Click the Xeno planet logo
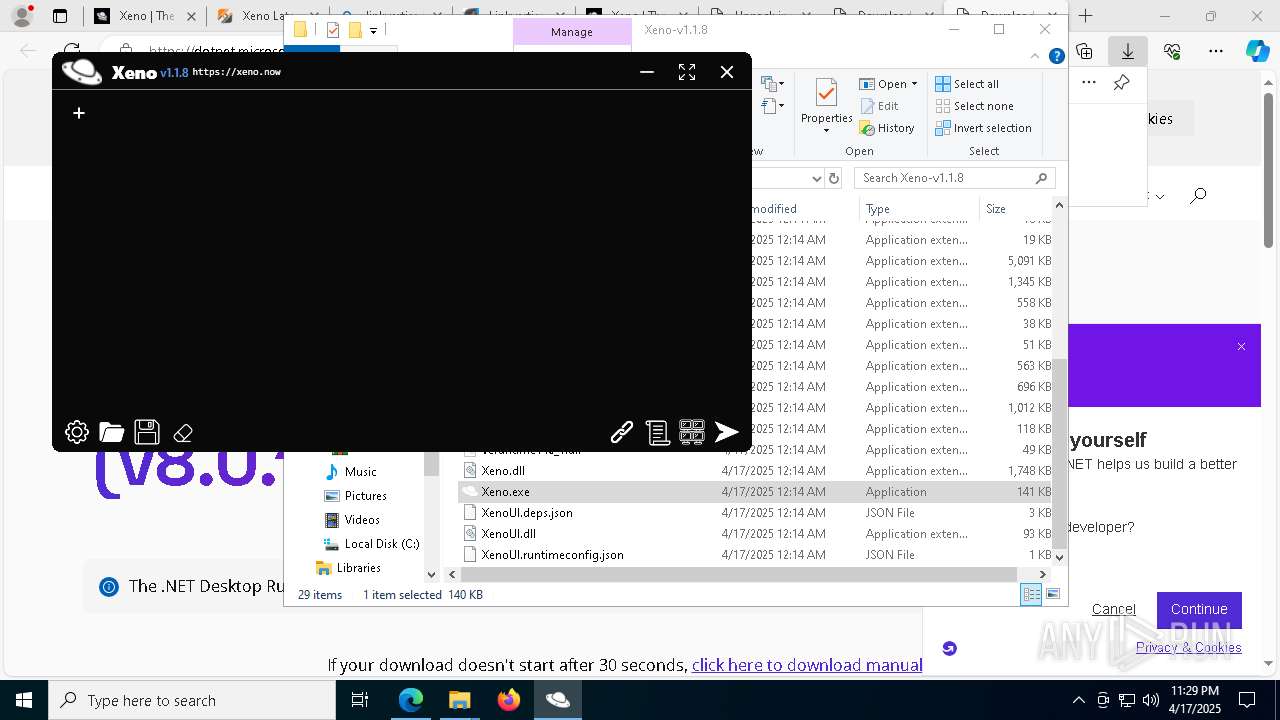Screen dimensions: 1280x720 point(82,72)
